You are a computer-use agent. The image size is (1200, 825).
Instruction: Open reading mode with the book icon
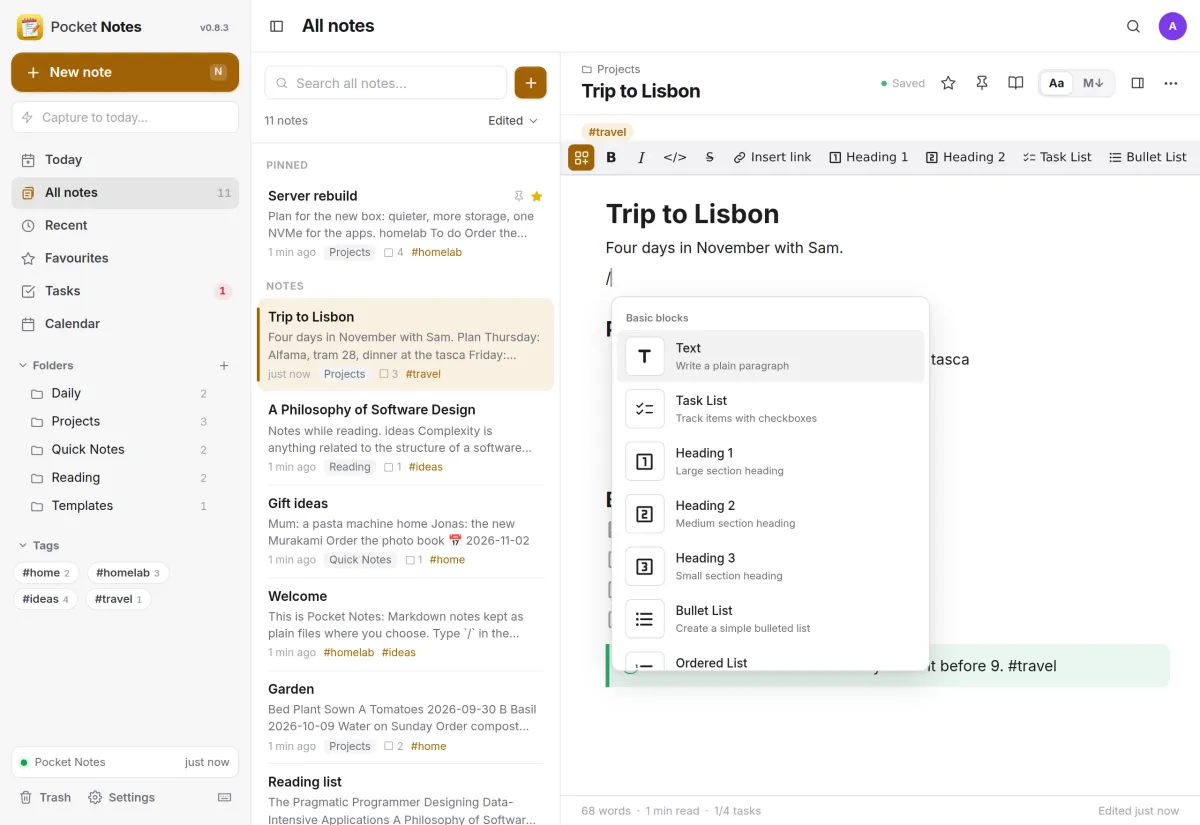point(1016,83)
